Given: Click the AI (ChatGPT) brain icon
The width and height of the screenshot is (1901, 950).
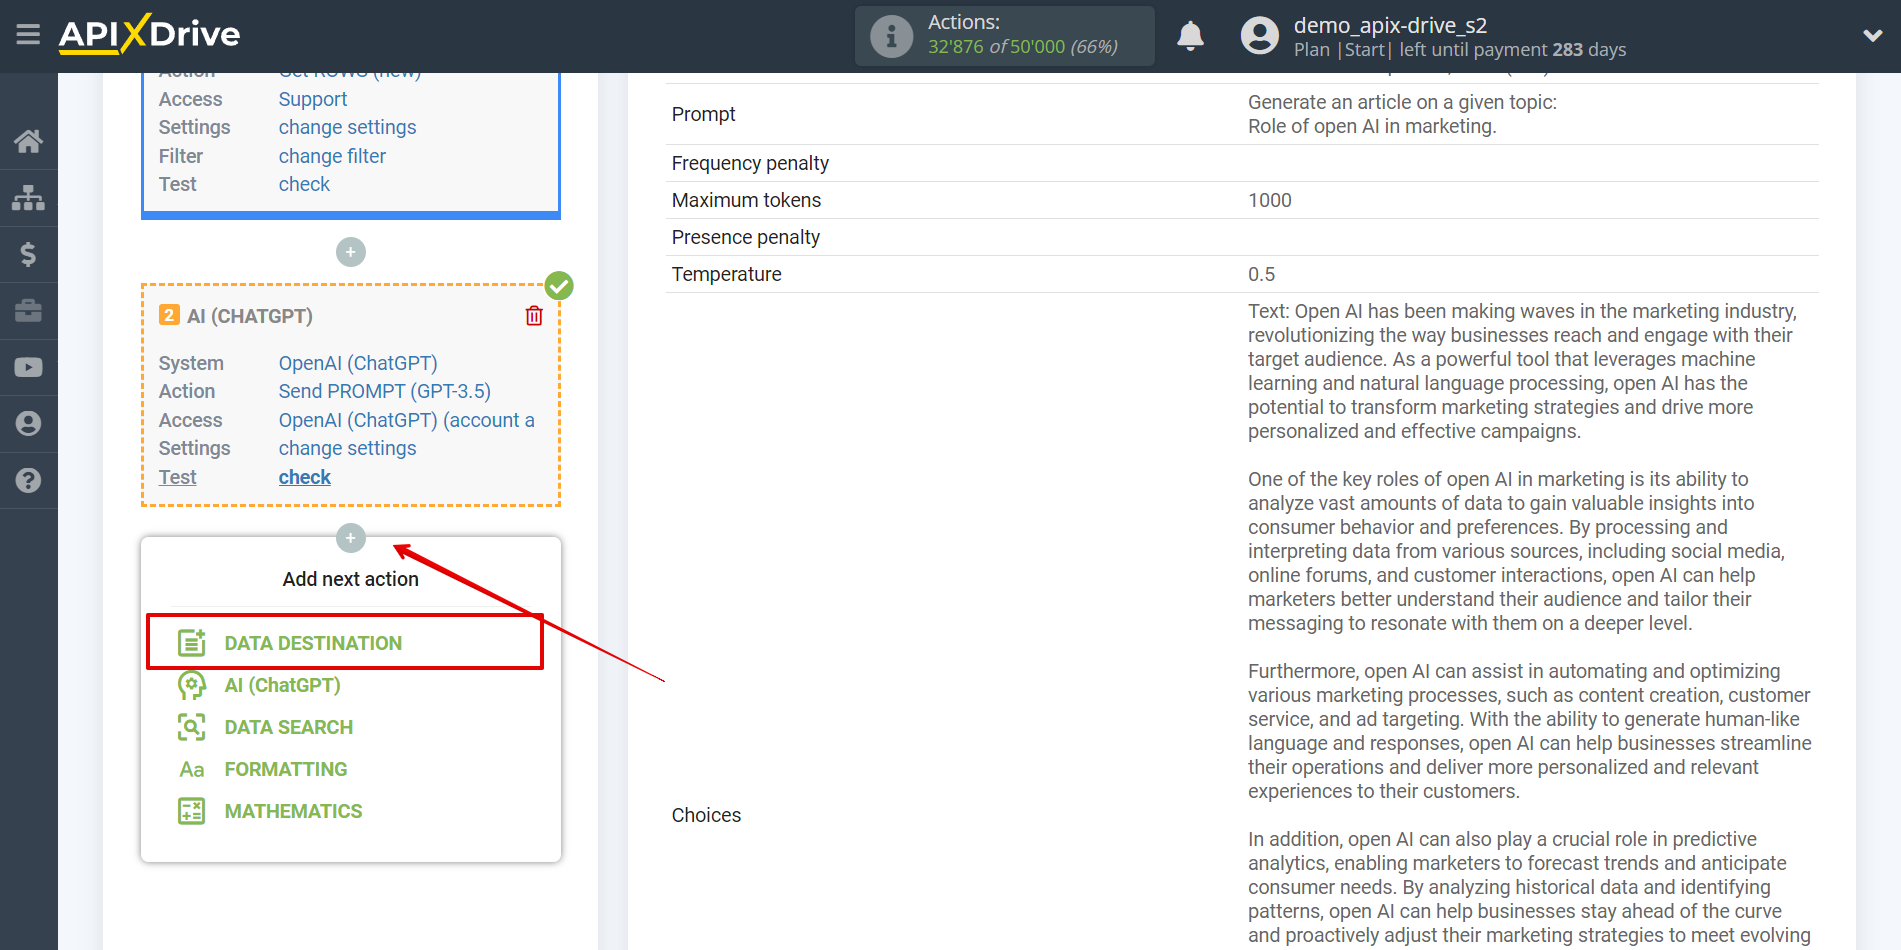Looking at the screenshot, I should [x=192, y=685].
